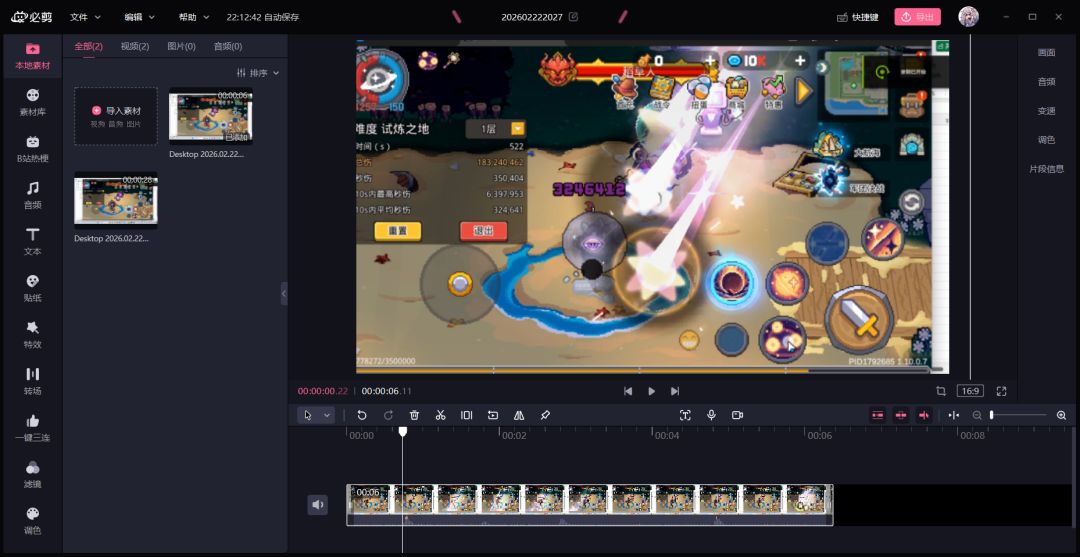Open the 本地素材 local materials panel
1080x557 pixels.
coord(32,56)
